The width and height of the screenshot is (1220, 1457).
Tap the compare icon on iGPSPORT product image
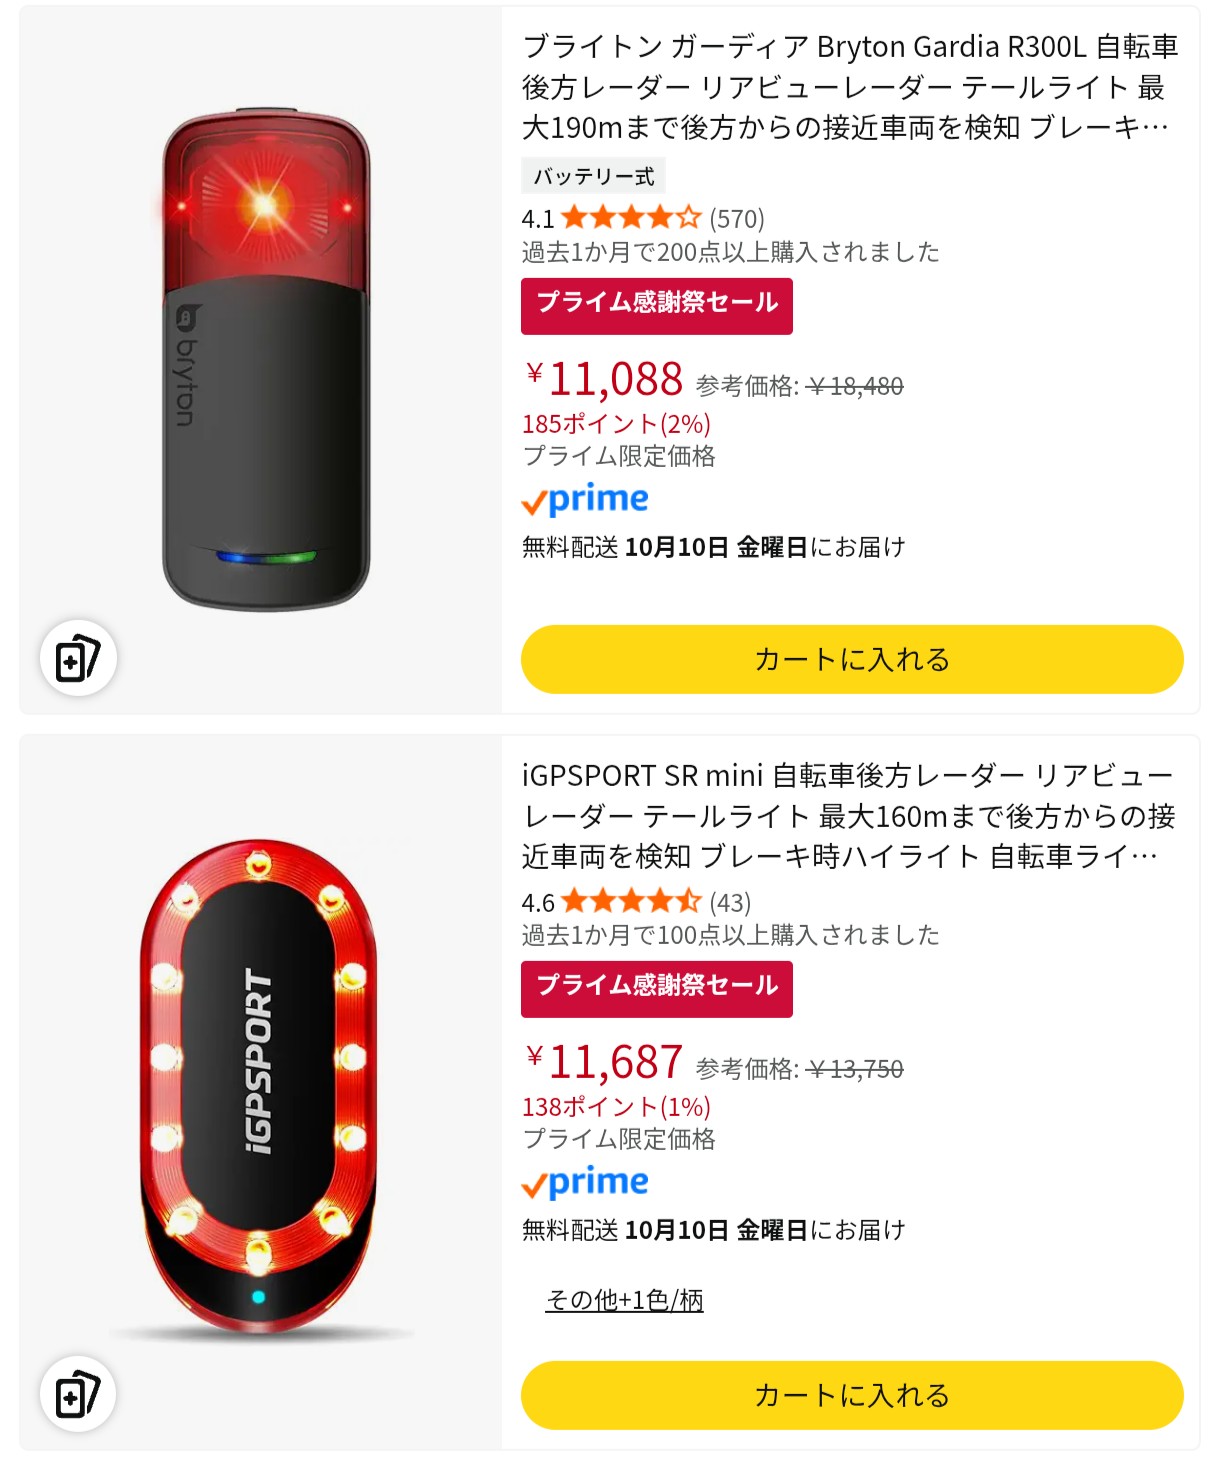(78, 1394)
